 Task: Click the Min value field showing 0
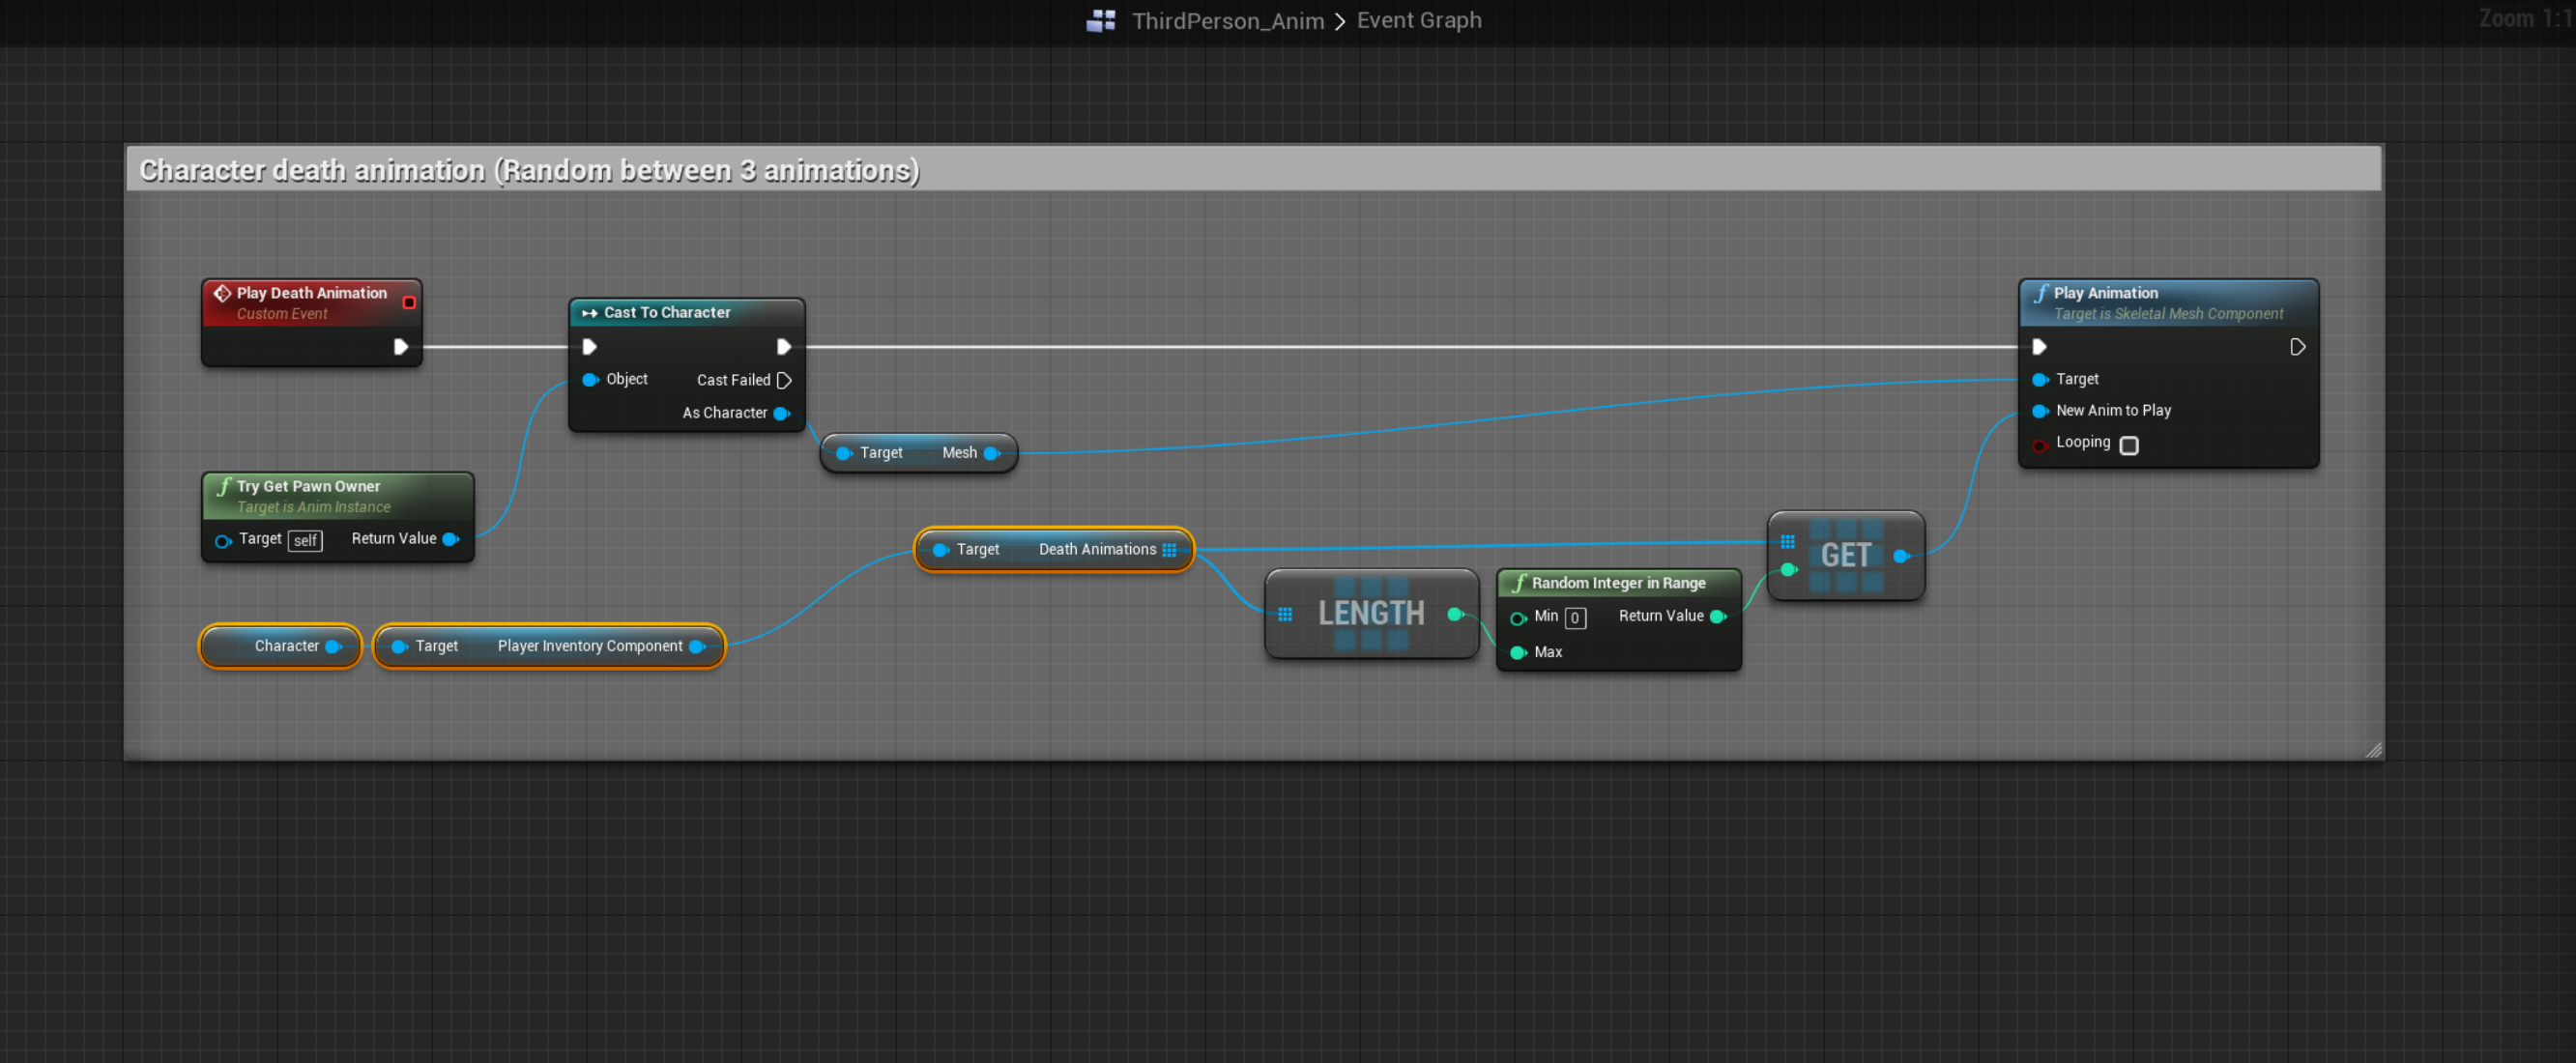[1574, 618]
